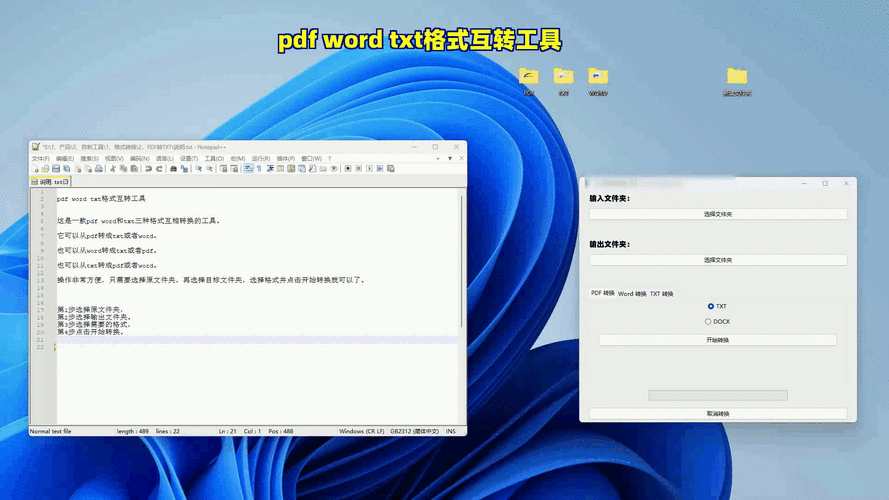Click the Undo arrow toolbar icon
The image size is (889, 500).
point(147,169)
